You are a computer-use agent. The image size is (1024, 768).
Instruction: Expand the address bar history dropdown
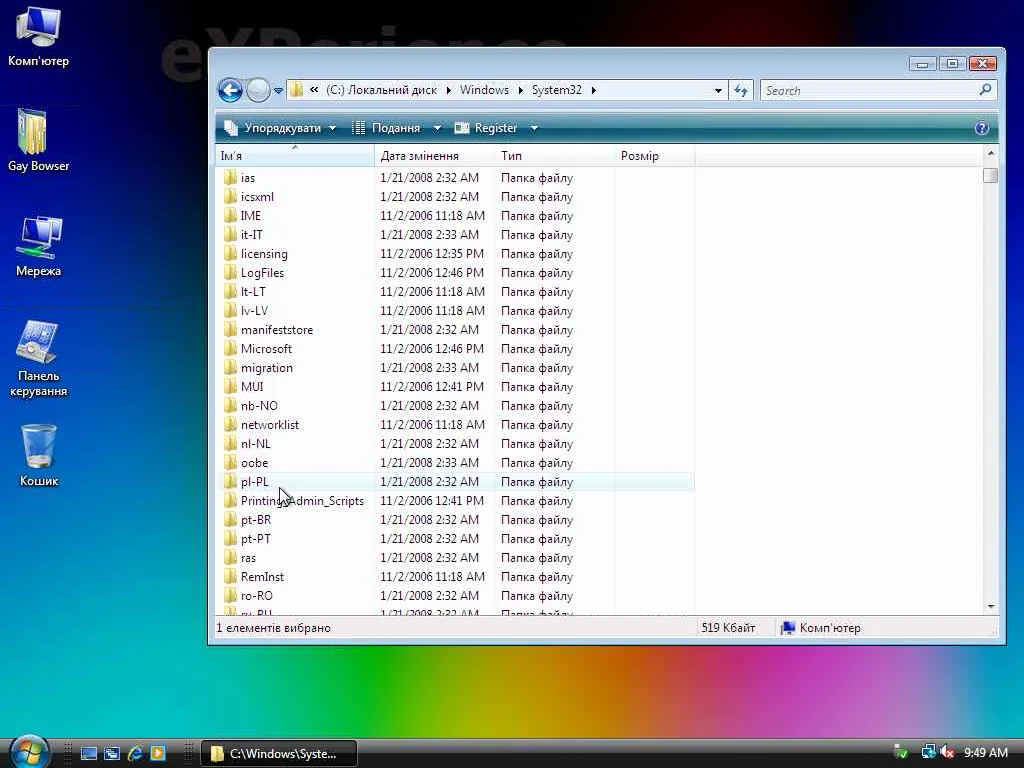[x=718, y=90]
